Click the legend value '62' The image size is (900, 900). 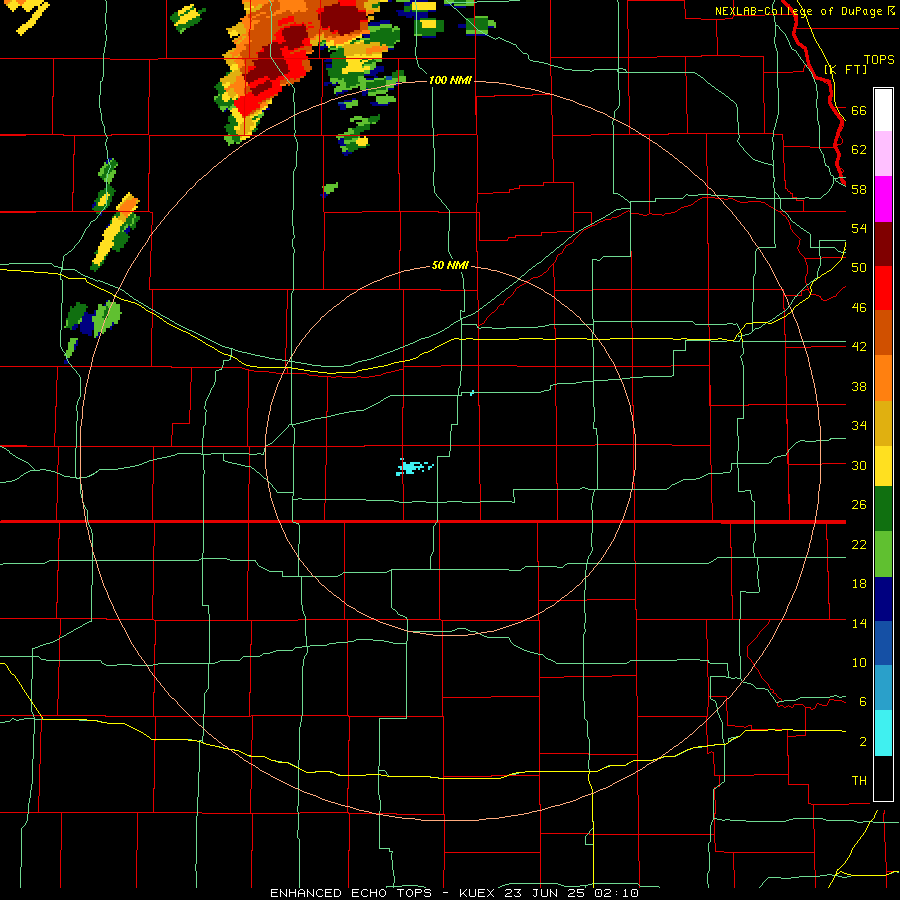pyautogui.click(x=859, y=149)
